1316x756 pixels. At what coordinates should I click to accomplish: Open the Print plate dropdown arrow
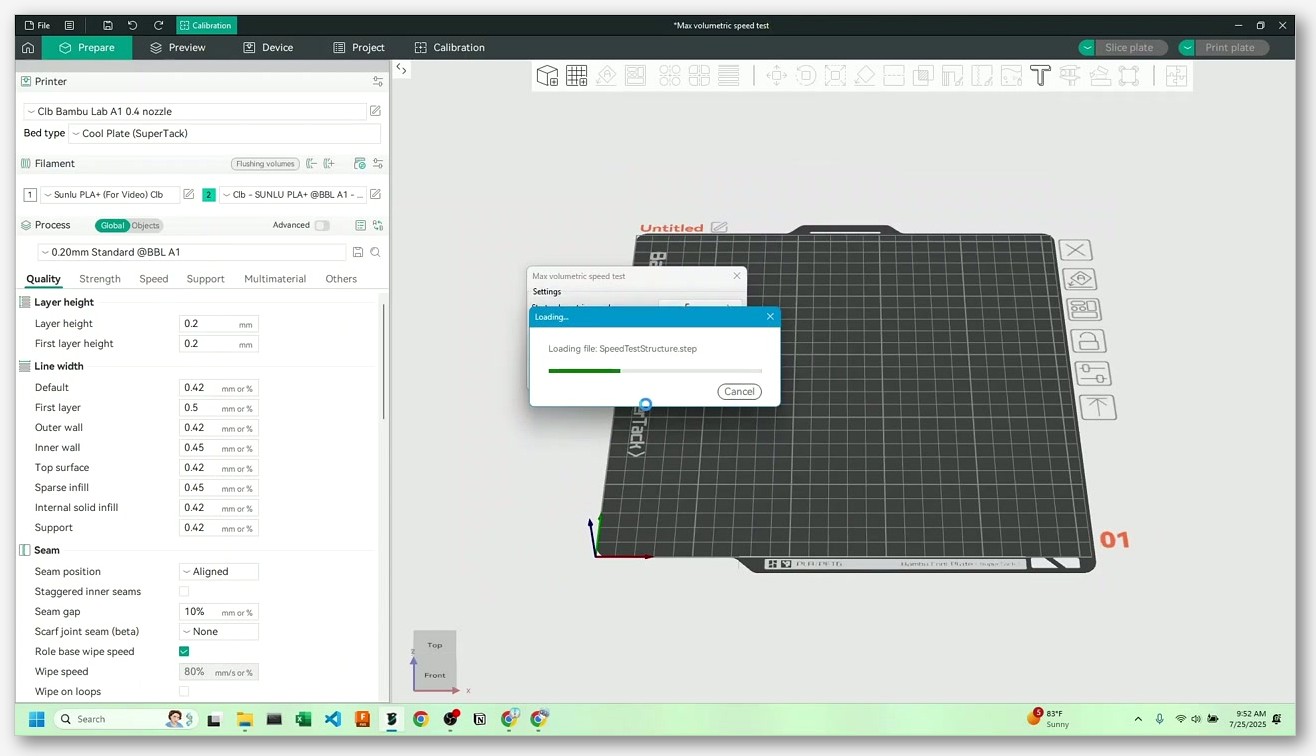[x=1187, y=47]
